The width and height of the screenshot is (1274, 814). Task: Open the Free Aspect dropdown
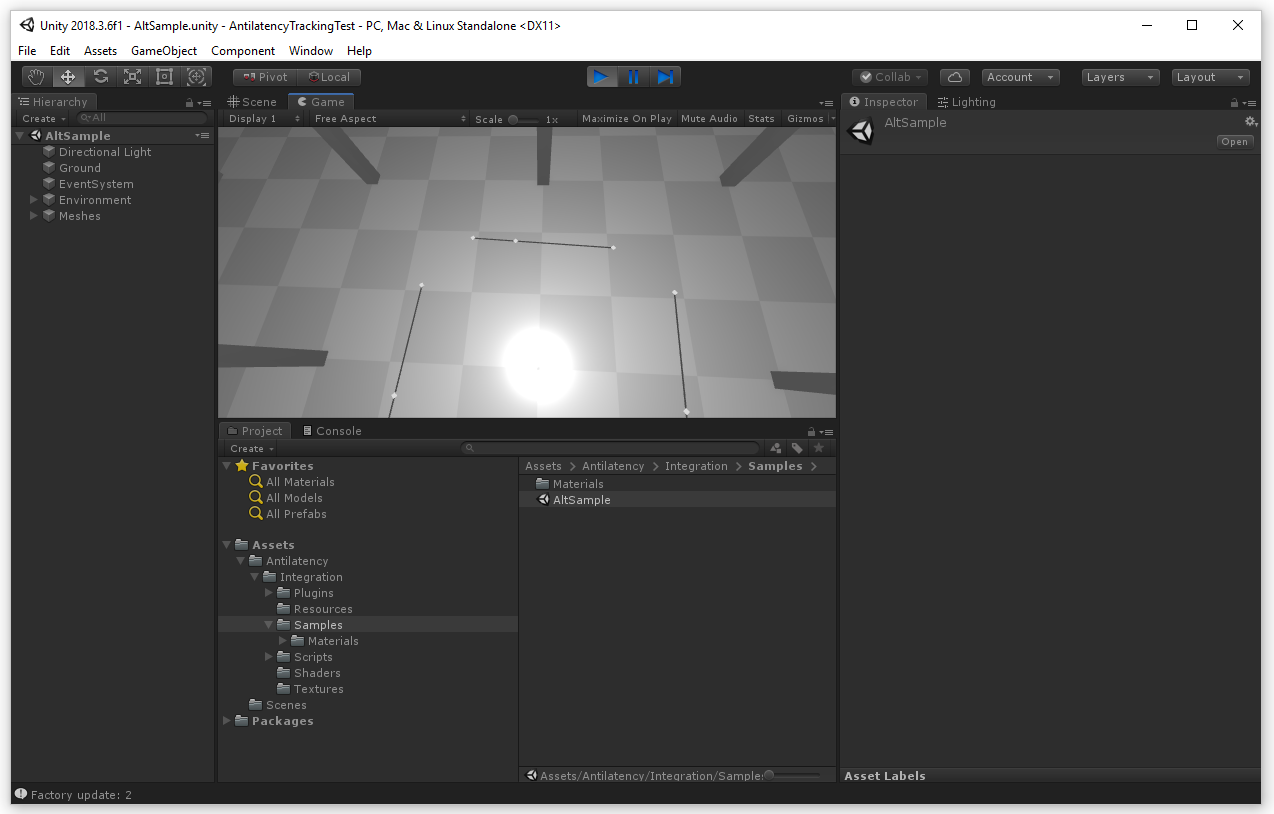point(388,119)
